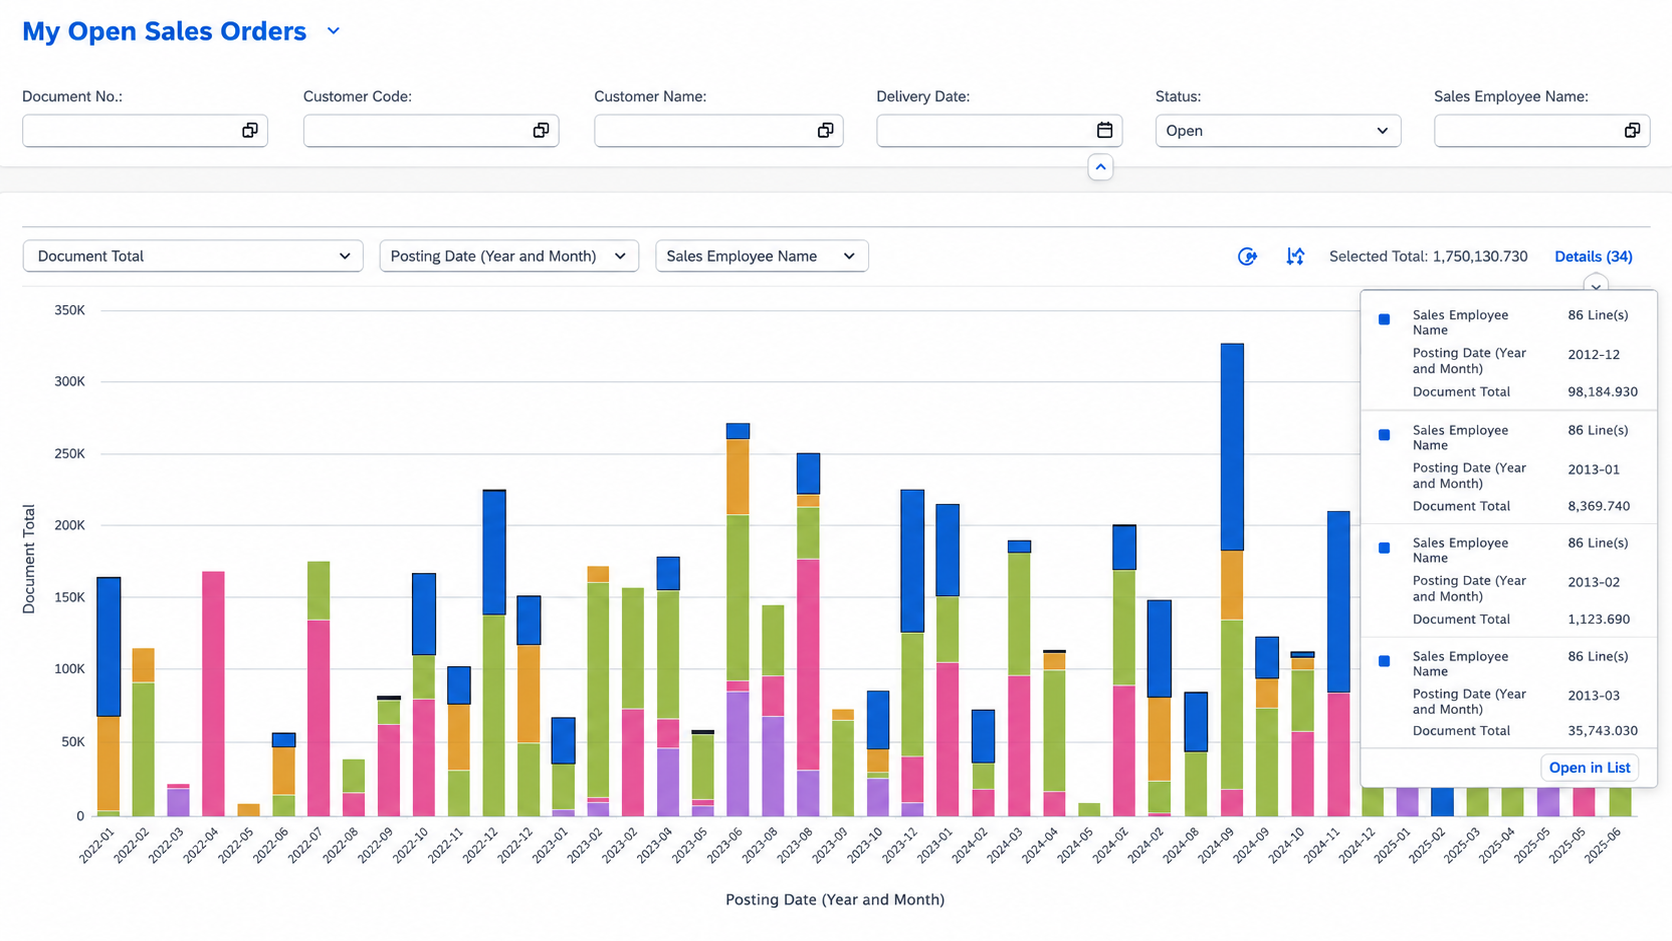This screenshot has height=941, width=1672.
Task: Click the blue marker beside the 2013-02 entry
Action: coord(1384,548)
